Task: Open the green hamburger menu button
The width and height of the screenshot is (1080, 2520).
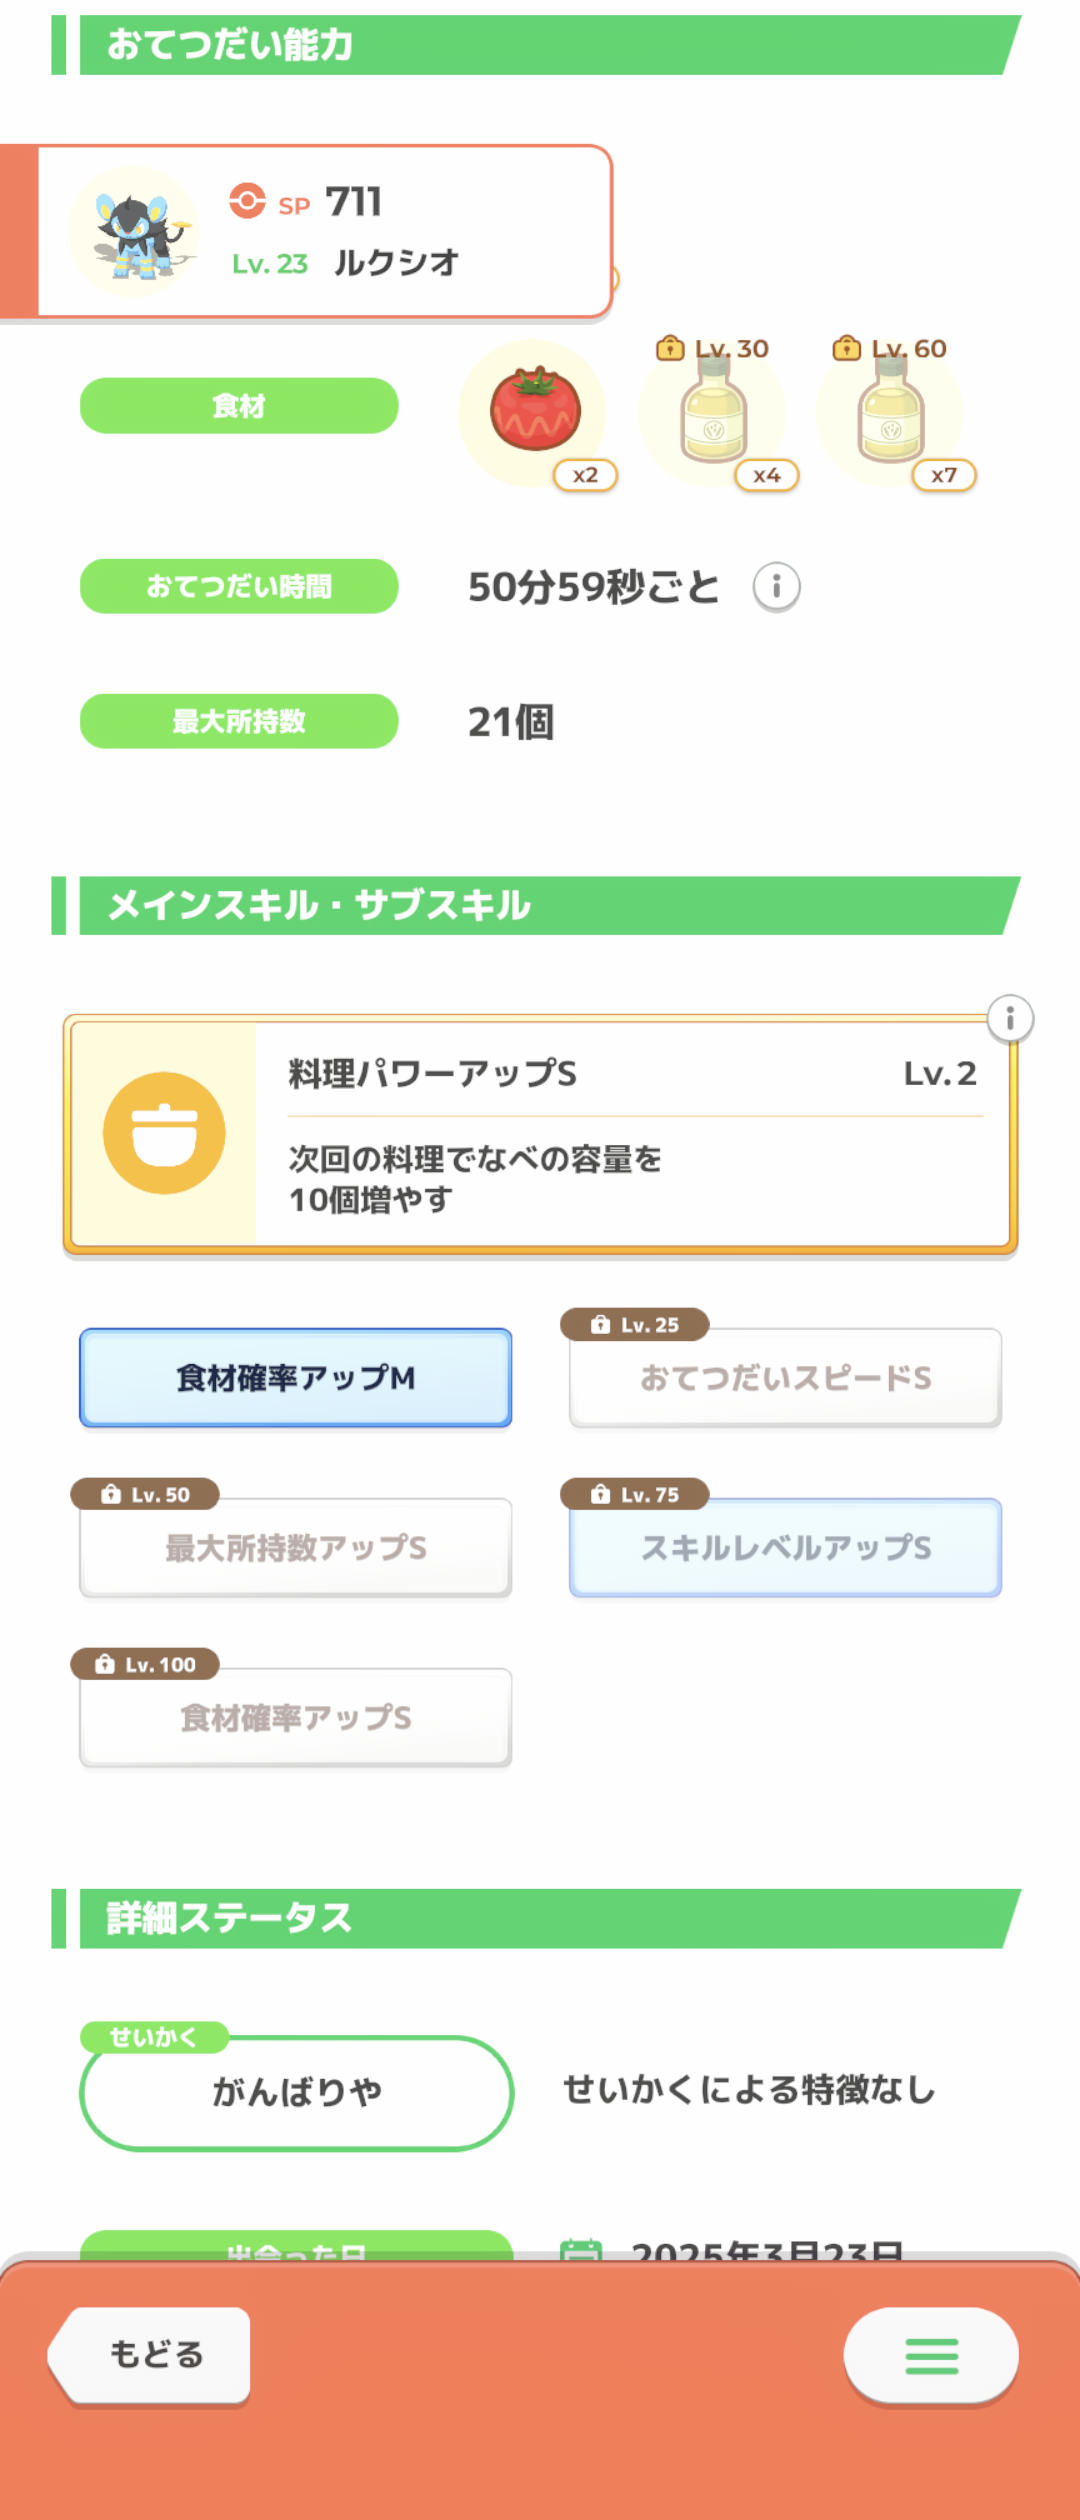Action: pyautogui.click(x=931, y=2355)
